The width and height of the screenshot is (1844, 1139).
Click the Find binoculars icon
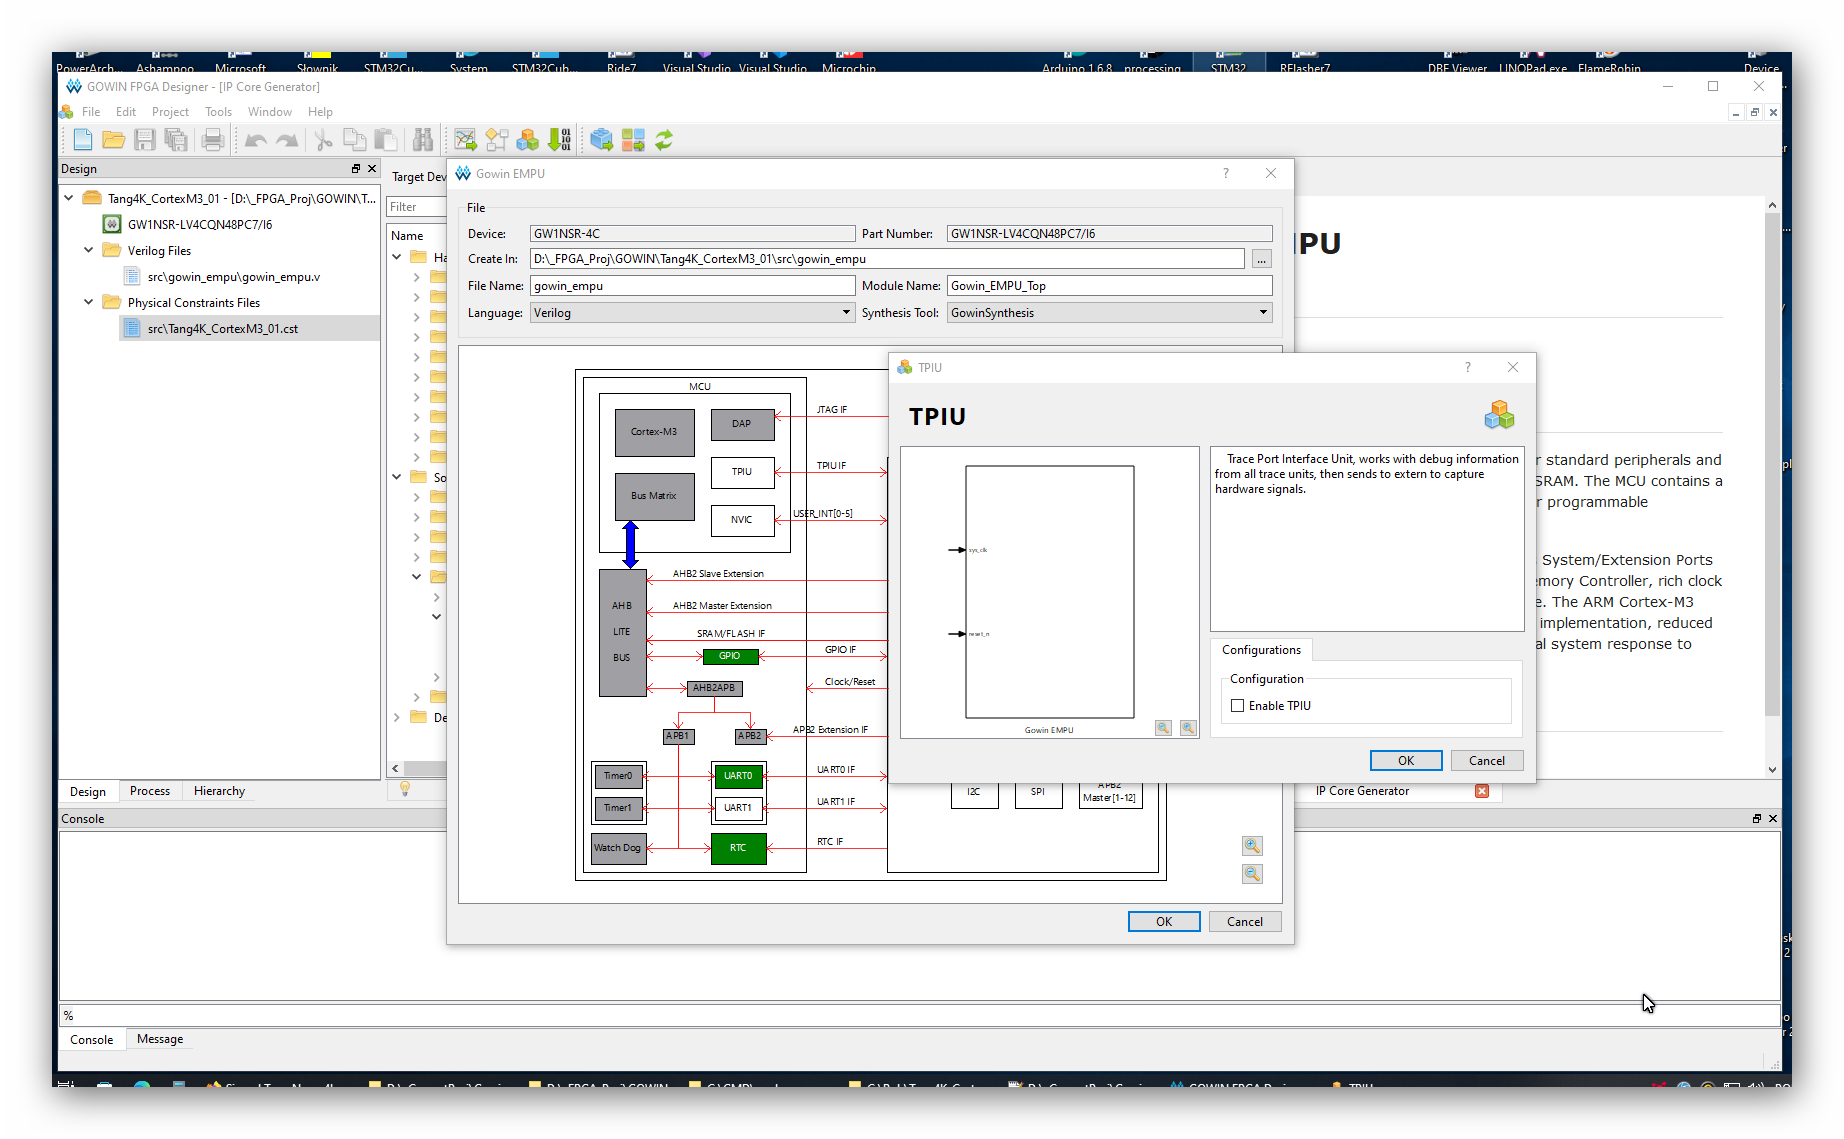point(423,140)
